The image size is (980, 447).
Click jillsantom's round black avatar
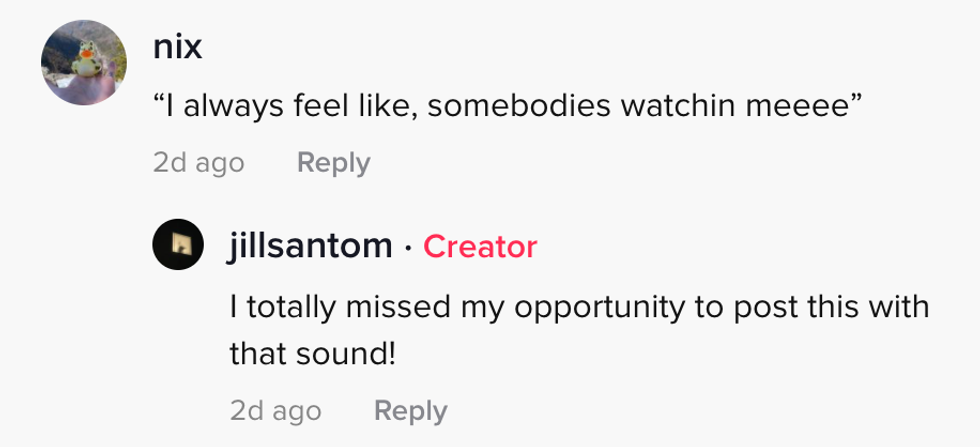click(178, 245)
